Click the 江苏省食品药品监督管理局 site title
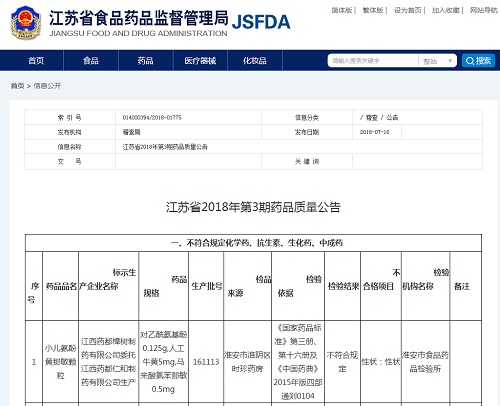The height and width of the screenshot is (406, 500). click(139, 18)
